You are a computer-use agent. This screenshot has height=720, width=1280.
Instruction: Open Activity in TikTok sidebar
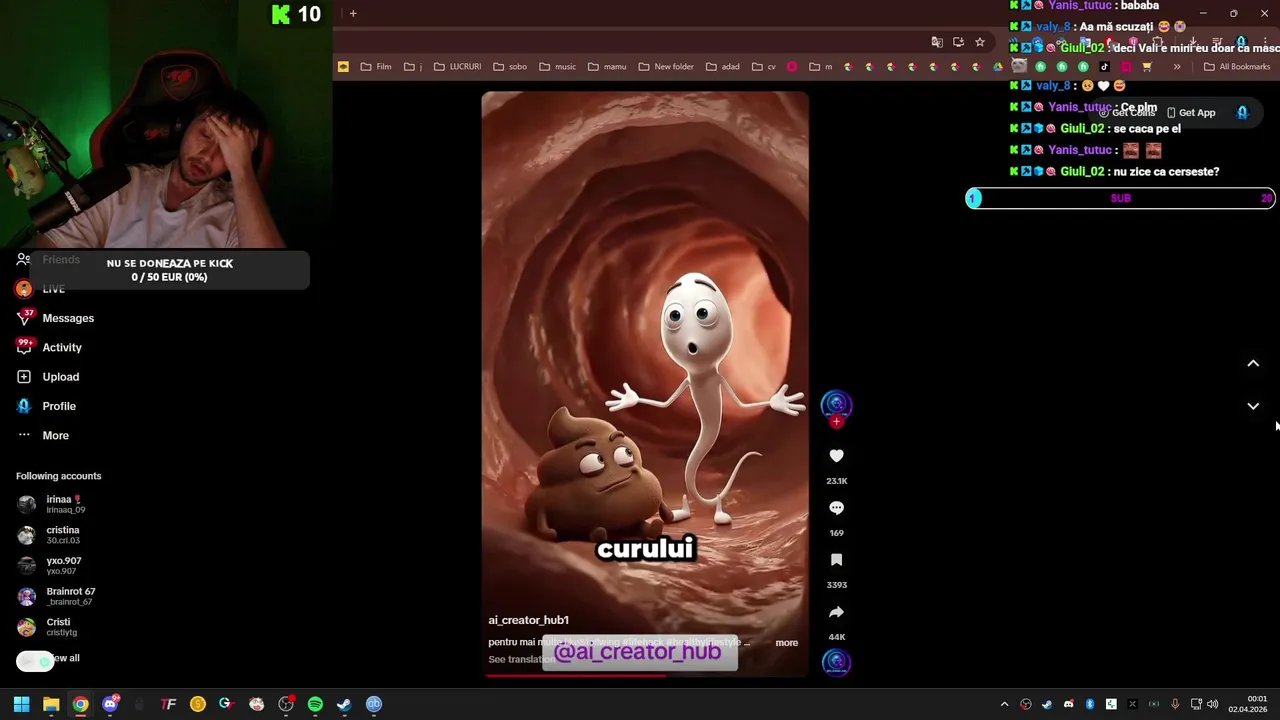[50, 347]
